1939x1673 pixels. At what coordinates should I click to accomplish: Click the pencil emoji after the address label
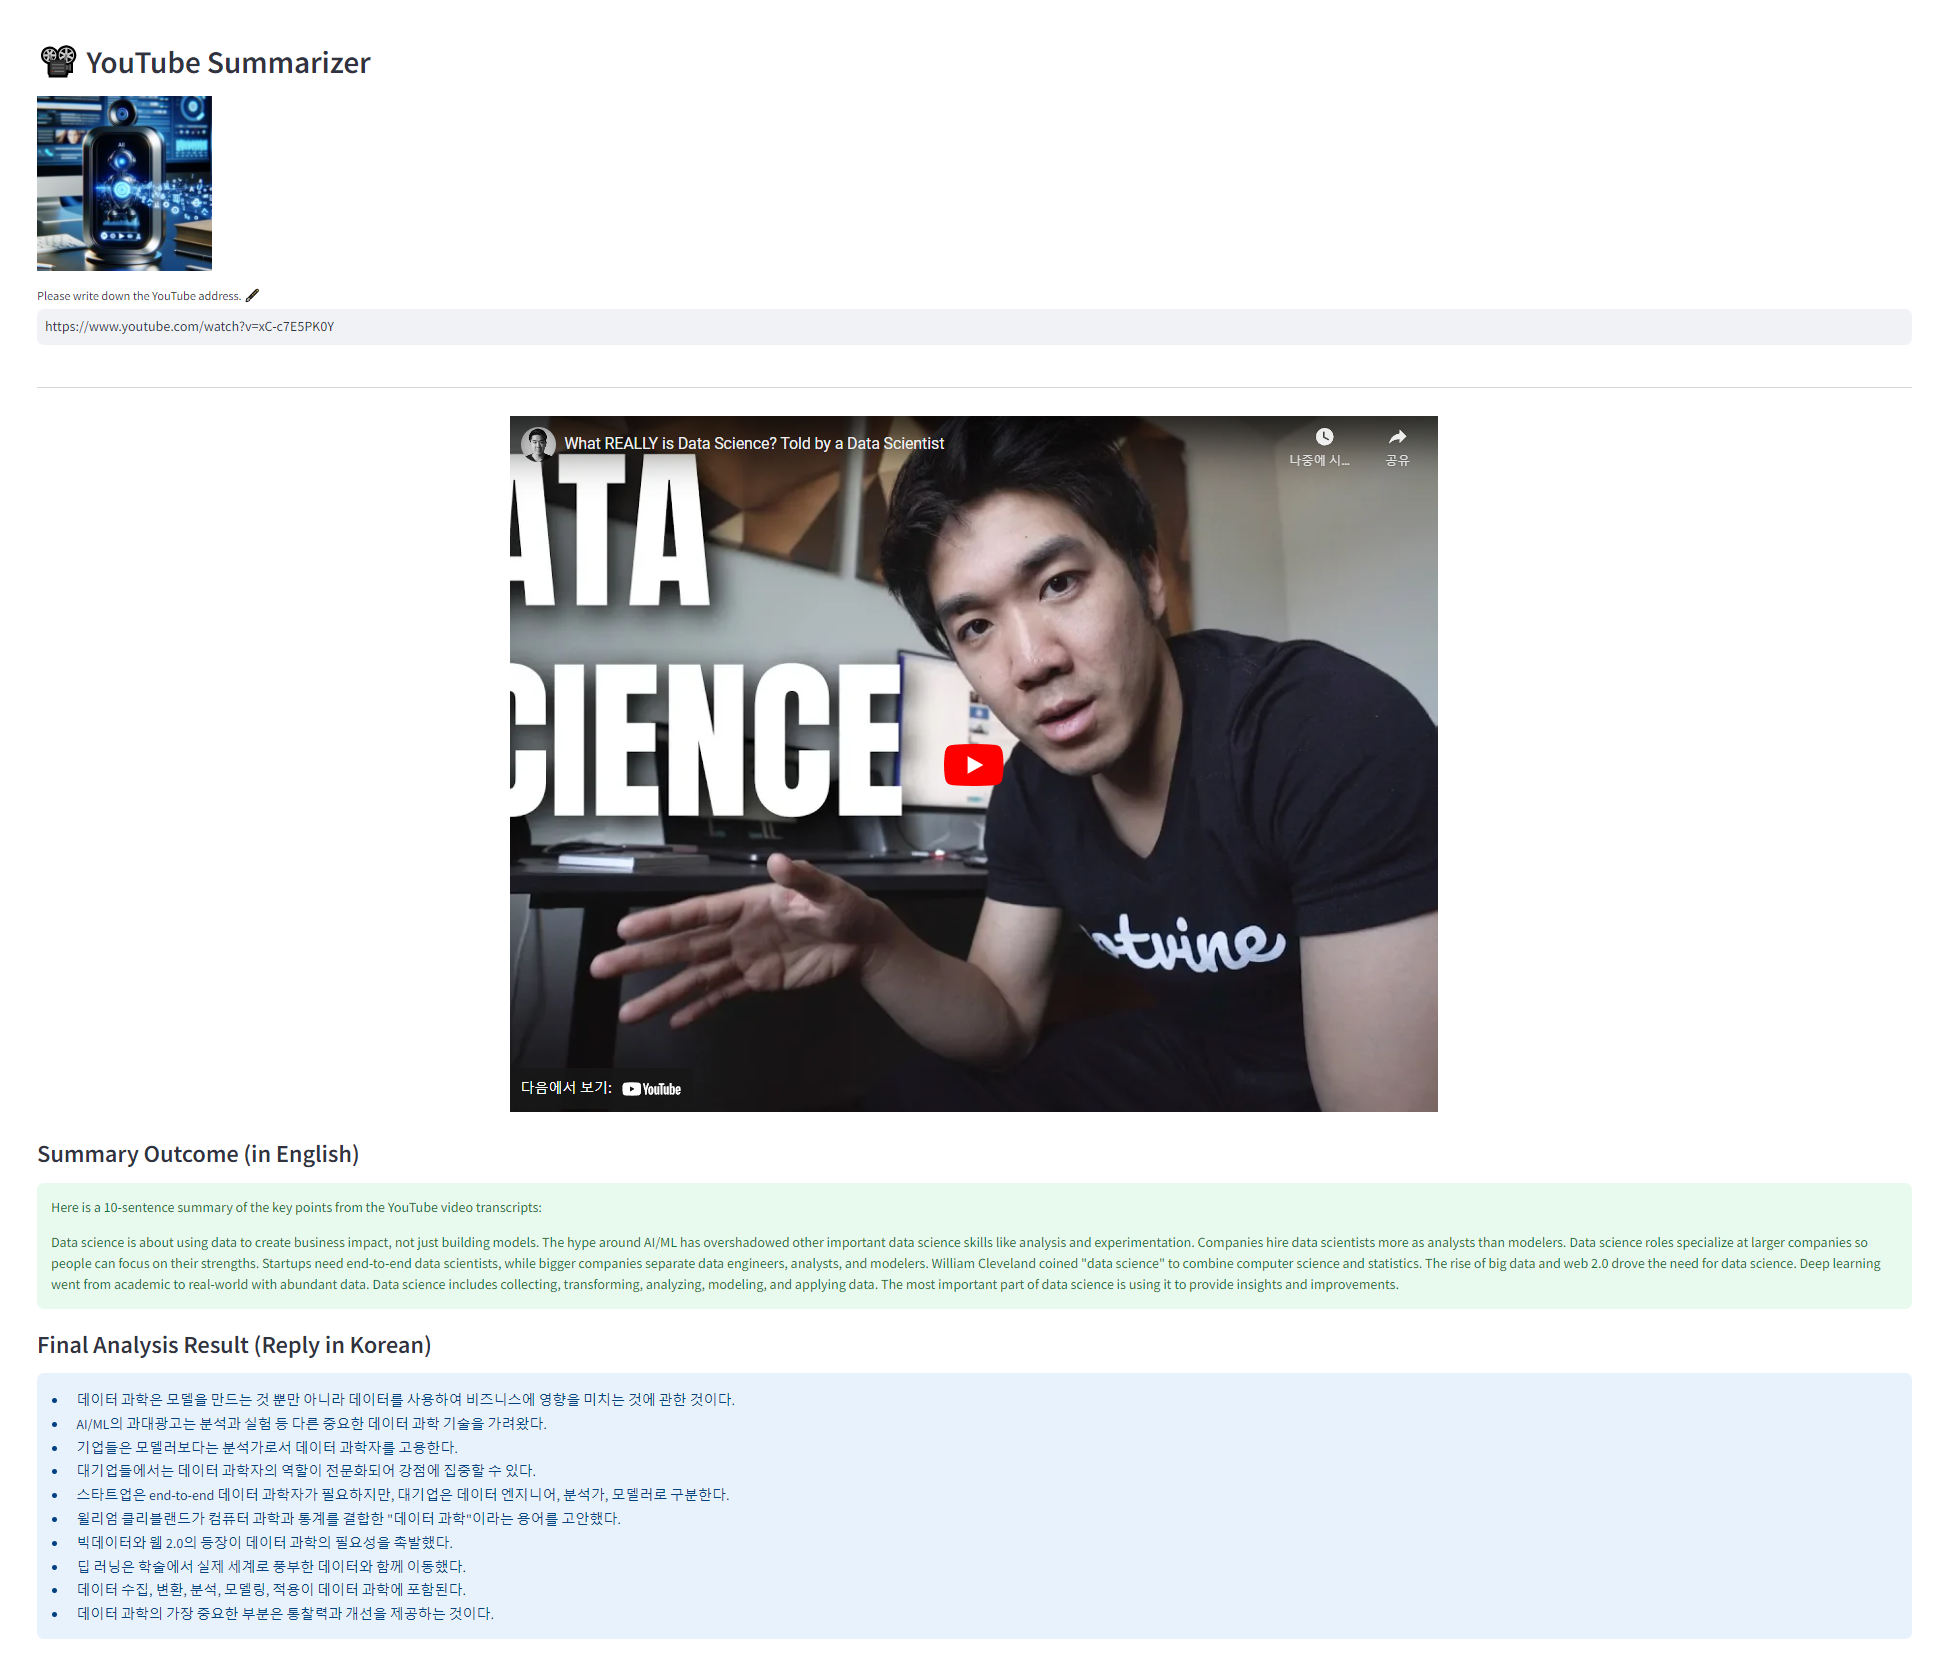(x=253, y=295)
